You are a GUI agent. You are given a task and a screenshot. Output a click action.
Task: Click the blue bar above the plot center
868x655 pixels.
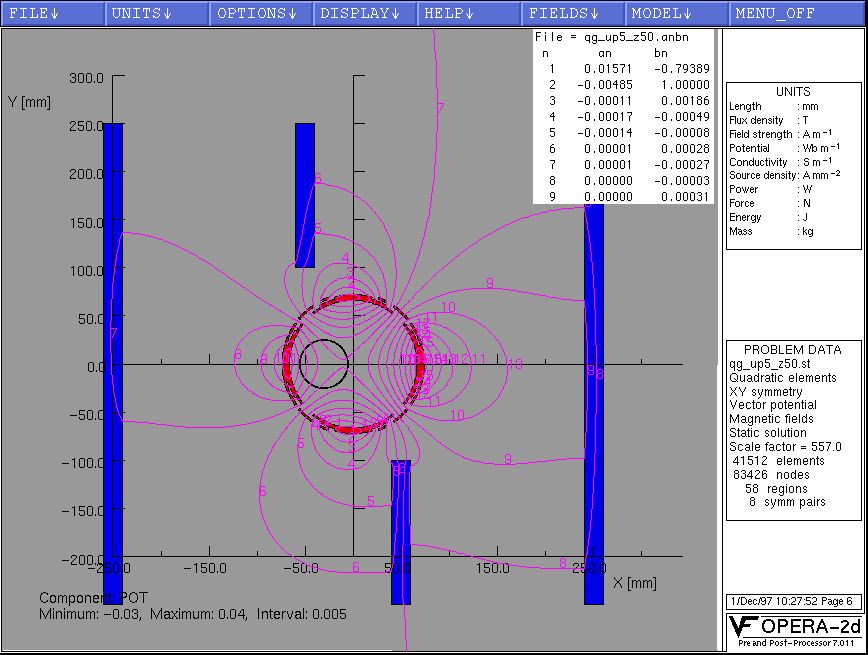click(x=305, y=195)
